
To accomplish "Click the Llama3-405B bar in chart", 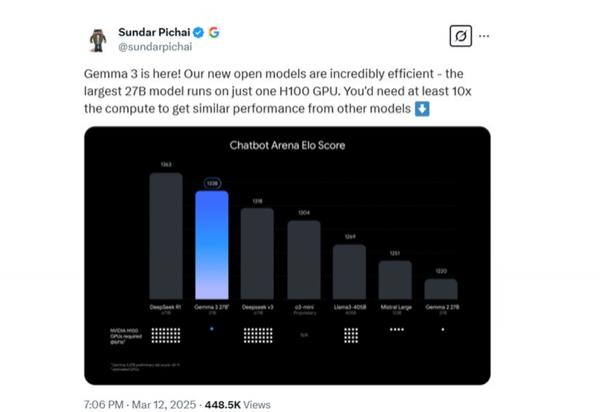I will (x=349, y=271).
